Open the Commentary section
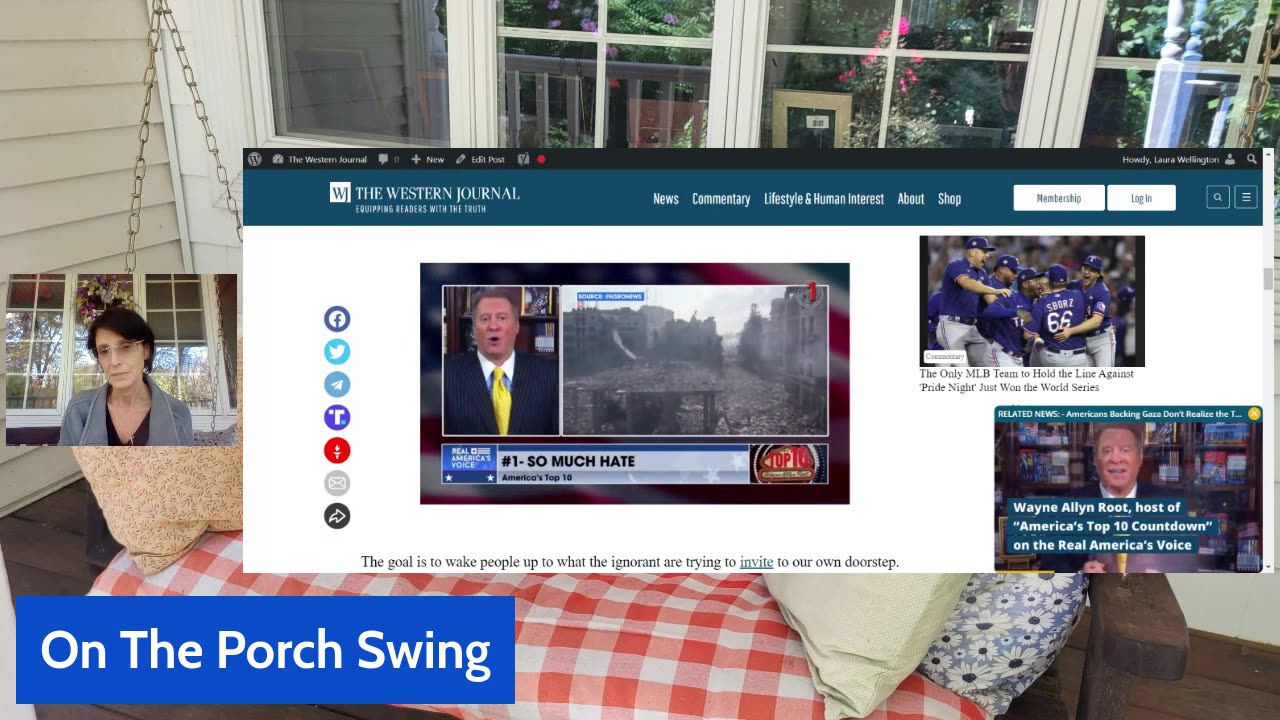 point(721,199)
